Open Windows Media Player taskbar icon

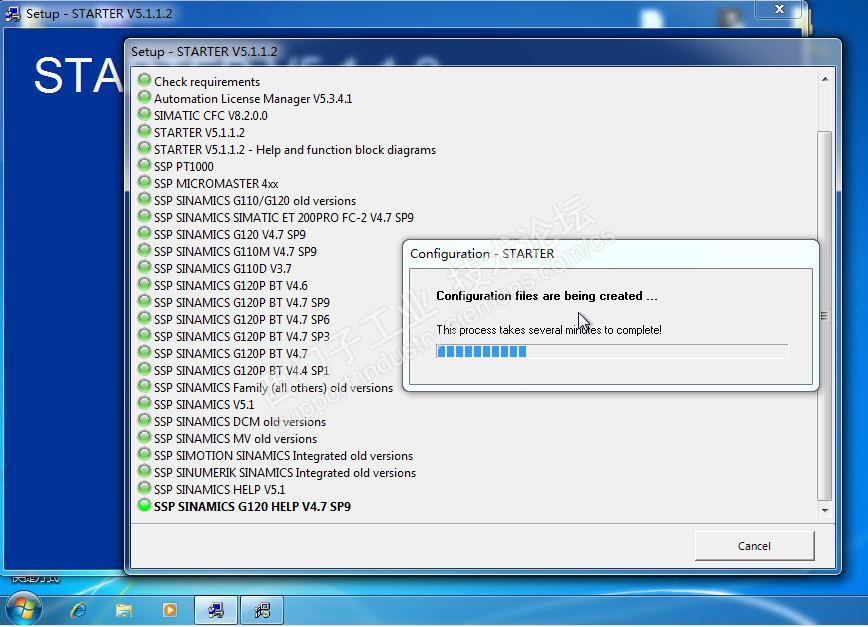tap(169, 610)
